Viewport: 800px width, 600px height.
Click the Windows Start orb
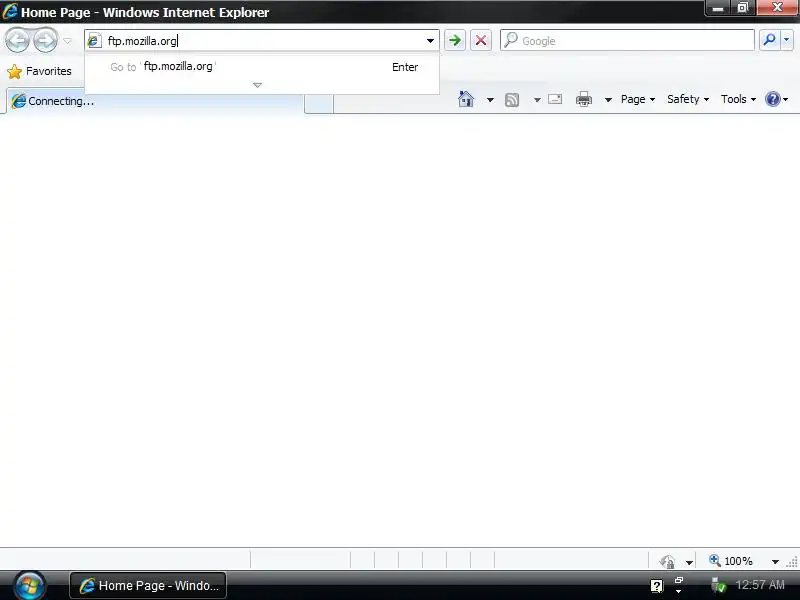30,585
